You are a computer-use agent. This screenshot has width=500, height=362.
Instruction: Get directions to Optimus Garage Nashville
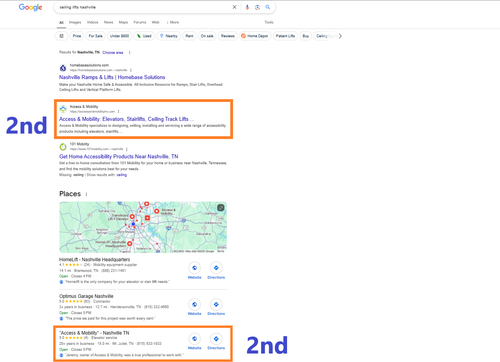(216, 307)
